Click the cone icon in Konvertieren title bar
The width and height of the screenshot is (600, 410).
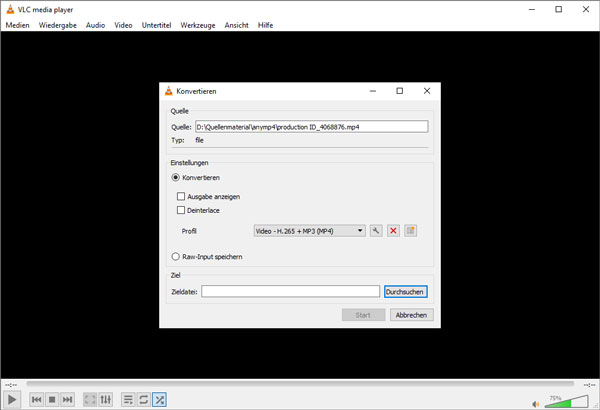pos(168,91)
